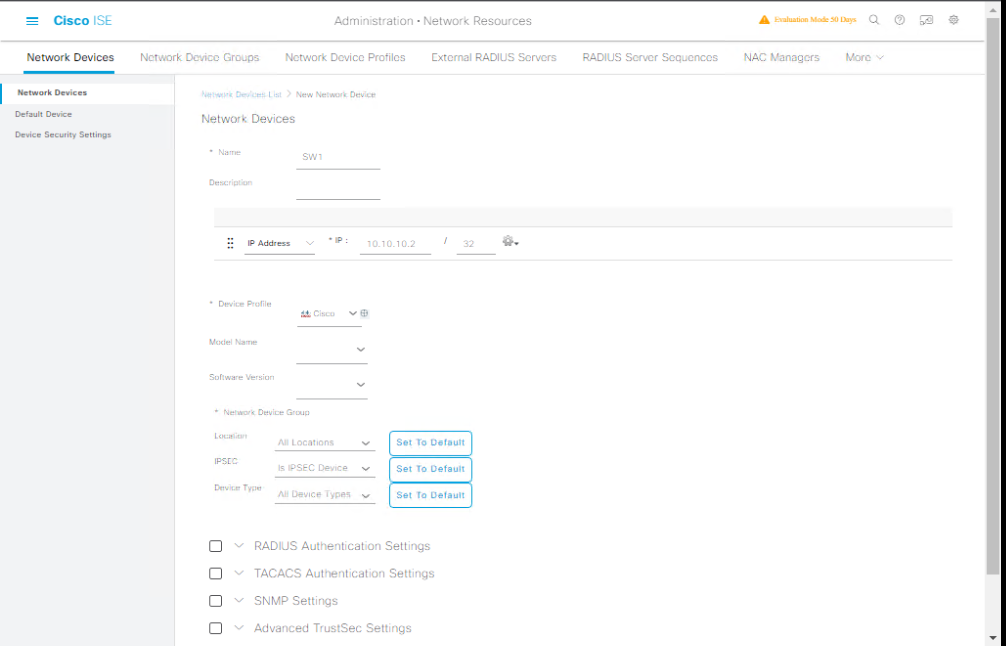Switch to Network Devices tab
This screenshot has height=646, width=1006.
pos(70,58)
